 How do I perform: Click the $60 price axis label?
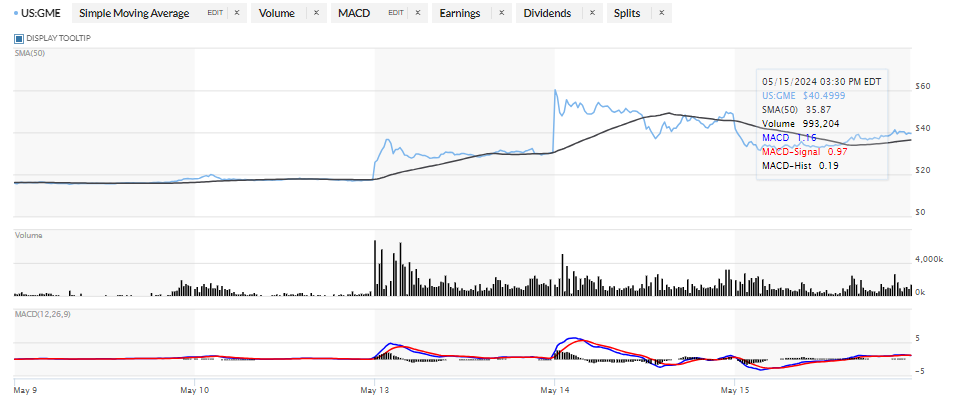(x=923, y=86)
